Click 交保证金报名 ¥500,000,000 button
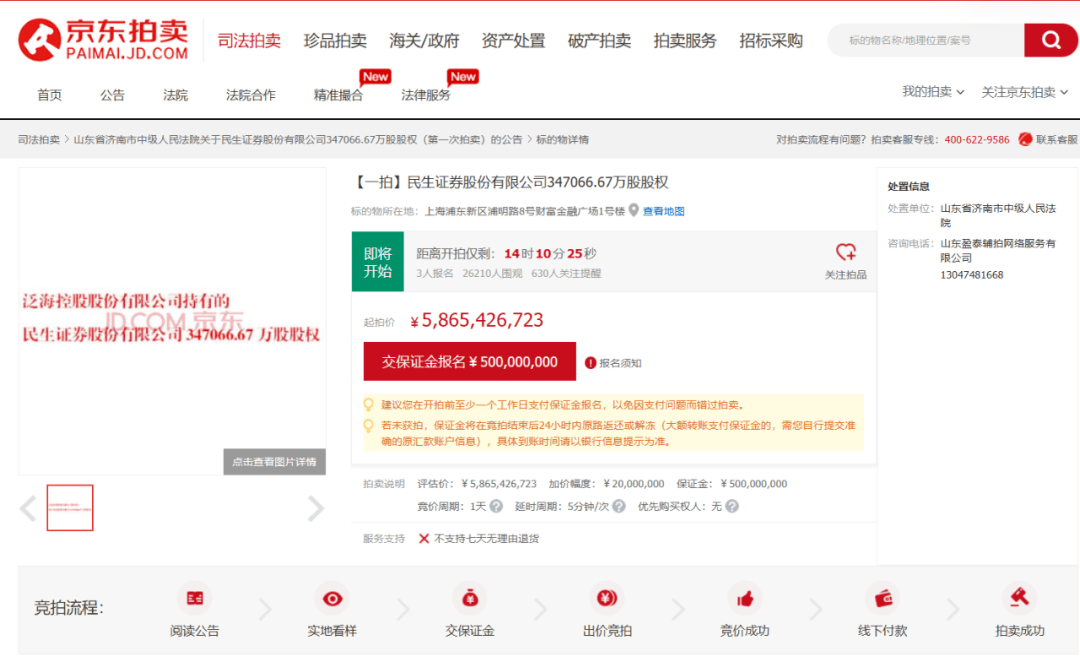Screen dimensions: 1080x667 point(470,362)
